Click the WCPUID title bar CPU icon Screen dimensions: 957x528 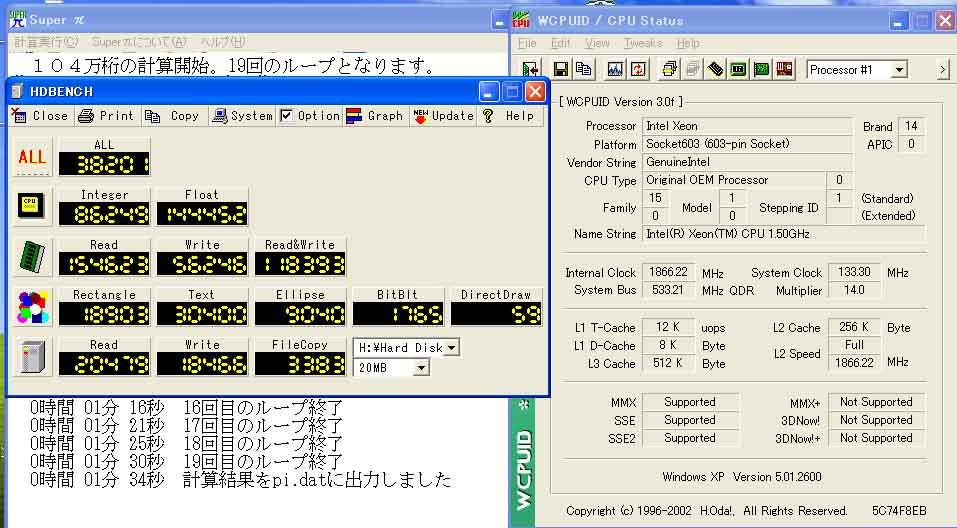tap(521, 20)
